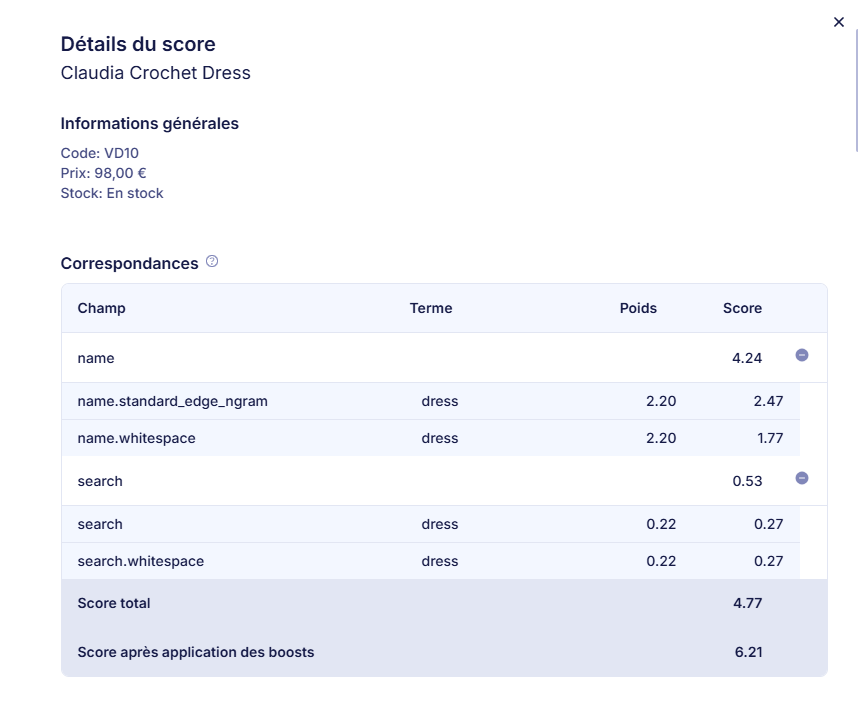Click the Terme column header
Image resolution: width=858 pixels, height=705 pixels.
[x=431, y=308]
